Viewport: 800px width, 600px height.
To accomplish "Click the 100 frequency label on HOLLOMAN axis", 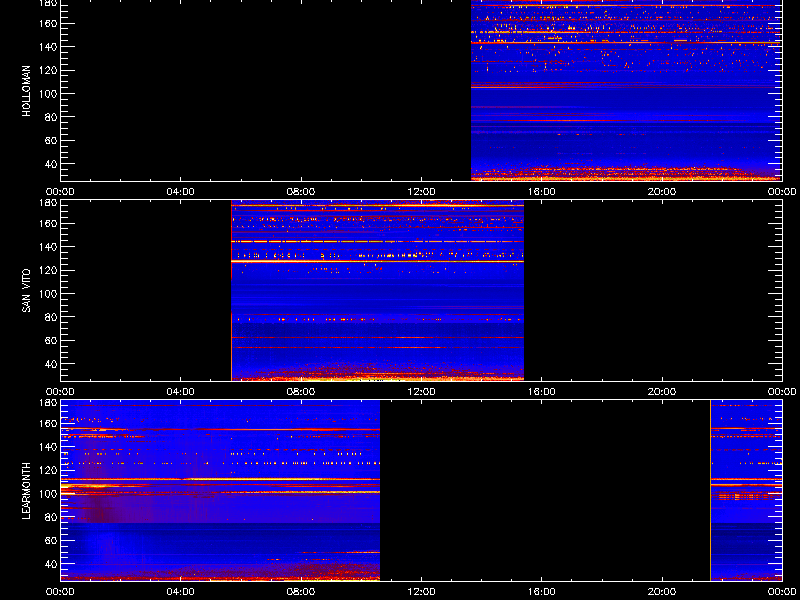I will [x=48, y=94].
